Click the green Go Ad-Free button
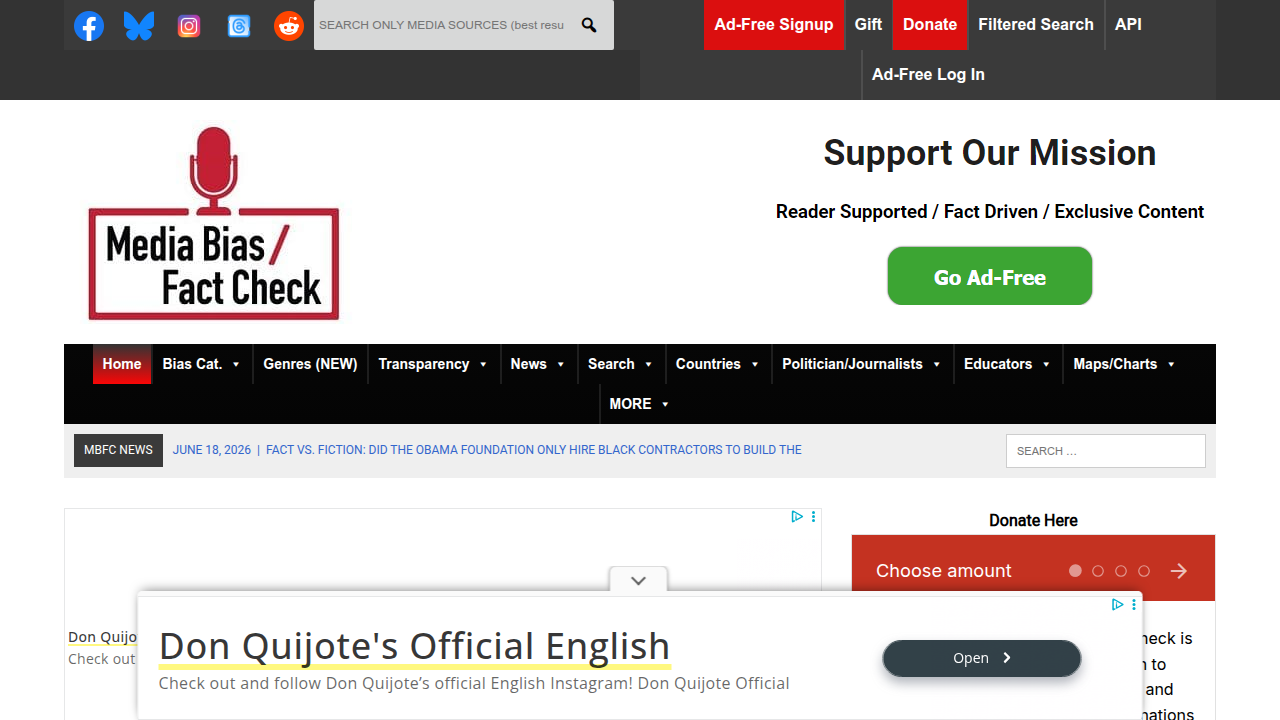This screenshot has width=1280, height=720. [990, 276]
